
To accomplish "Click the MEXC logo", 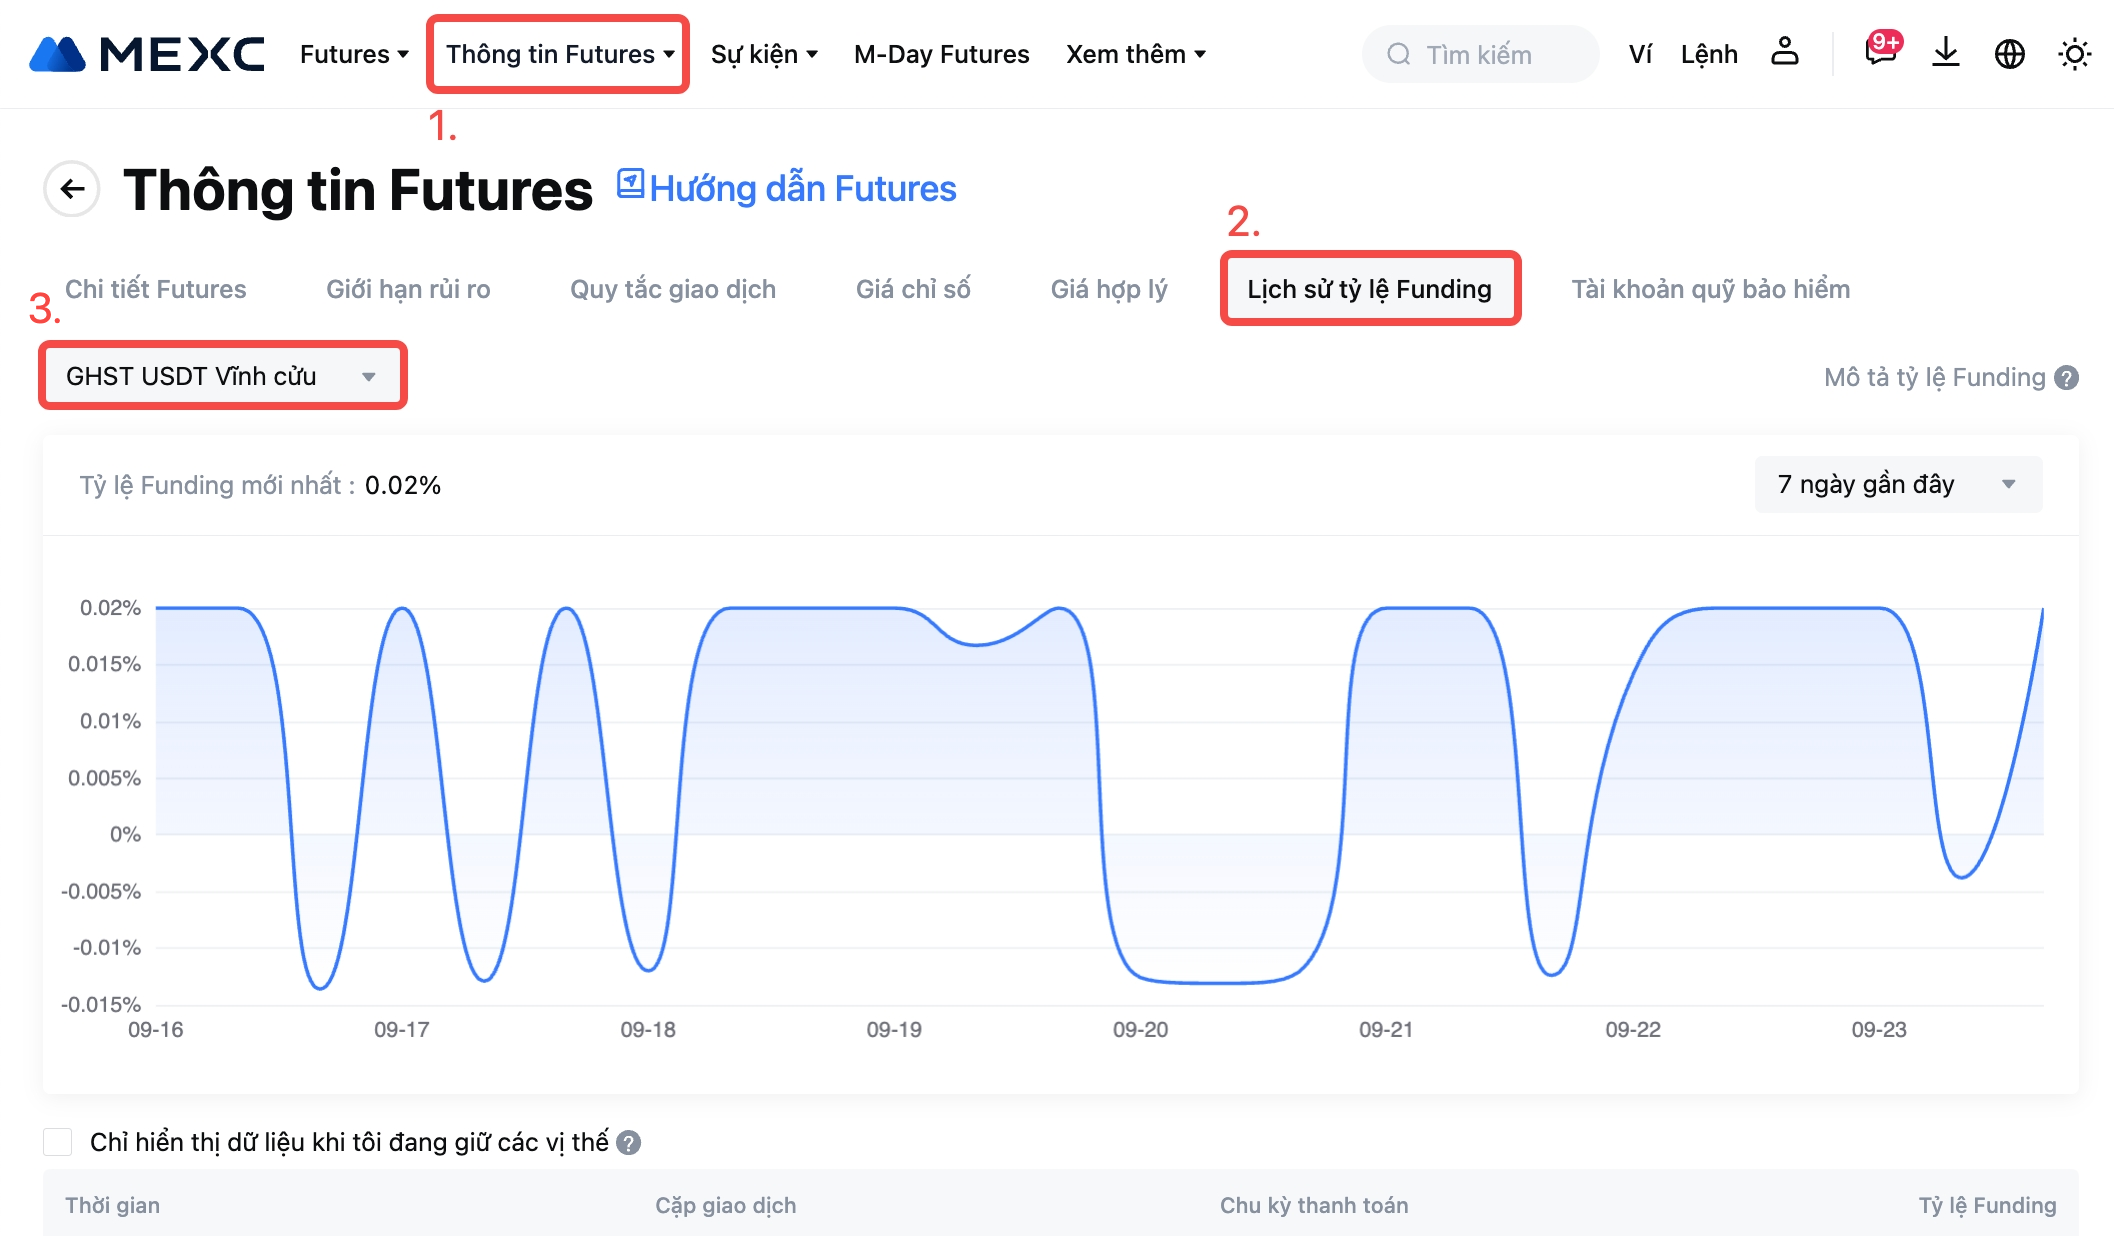I will 147,54.
